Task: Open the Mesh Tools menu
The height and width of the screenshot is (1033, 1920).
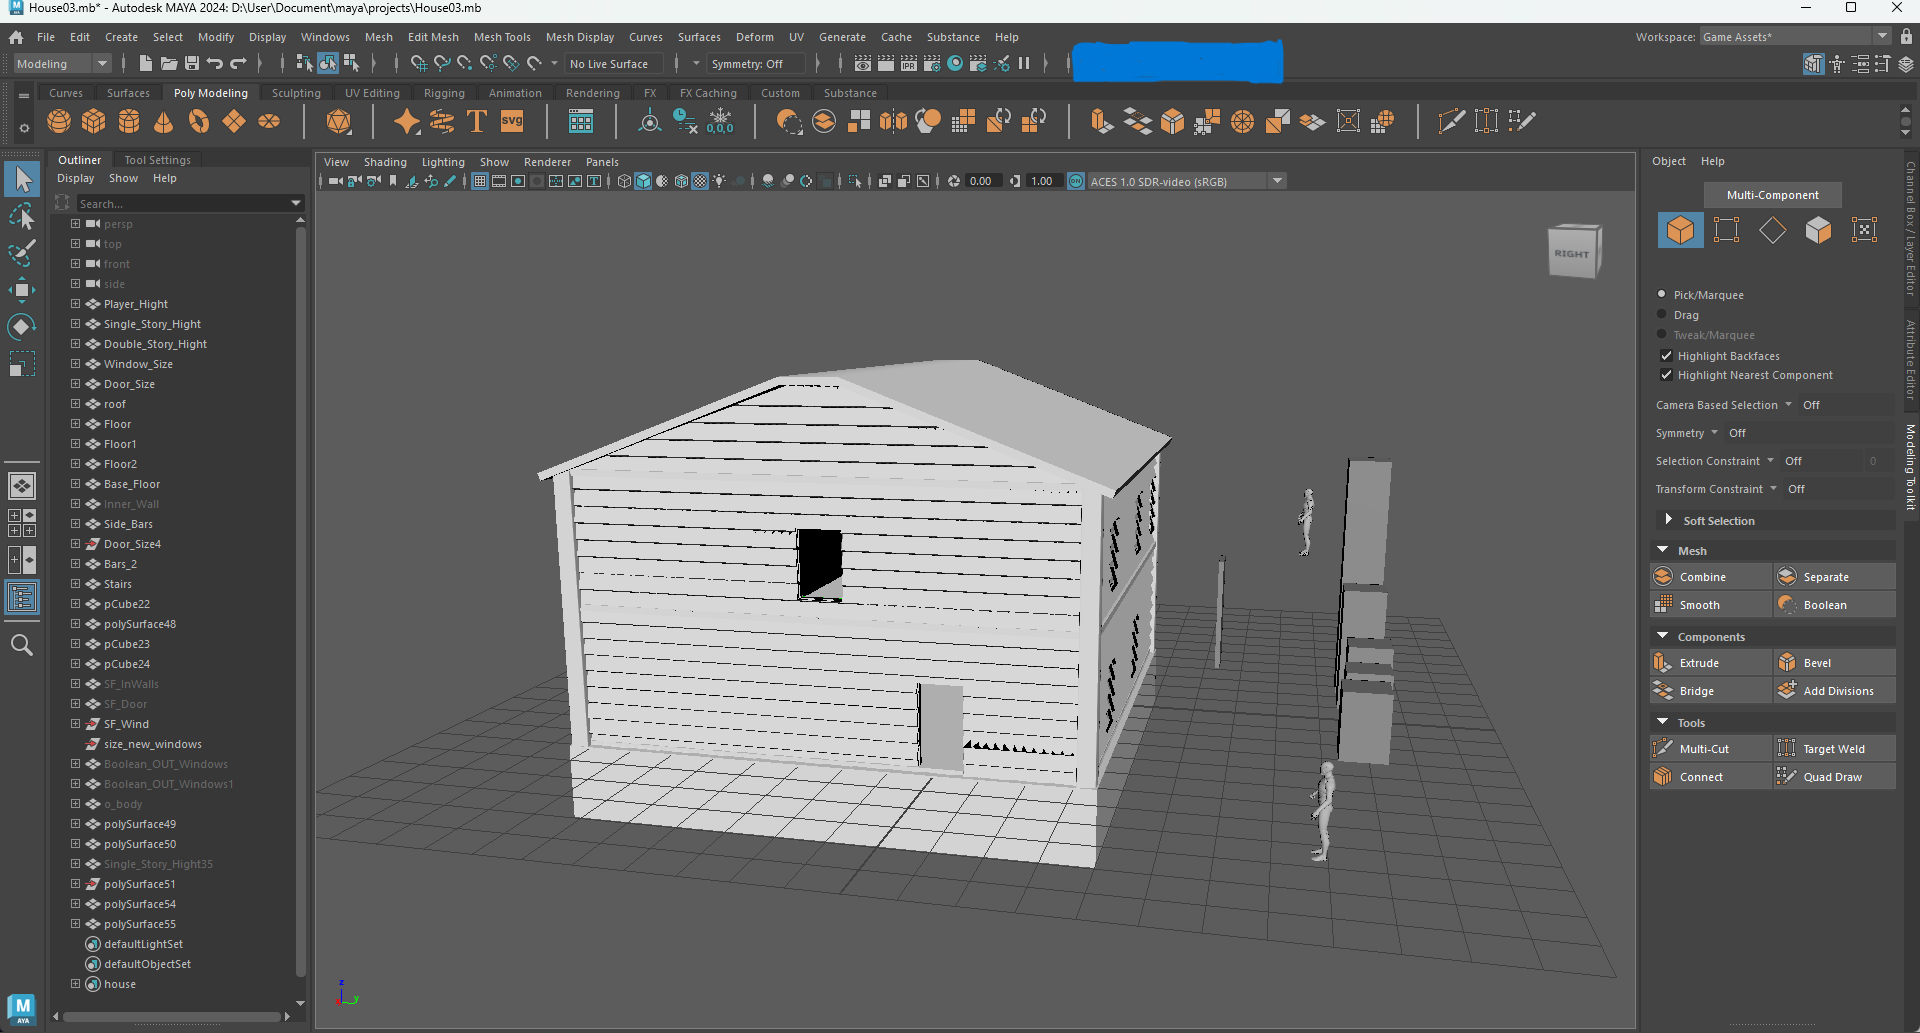Action: pyautogui.click(x=502, y=37)
